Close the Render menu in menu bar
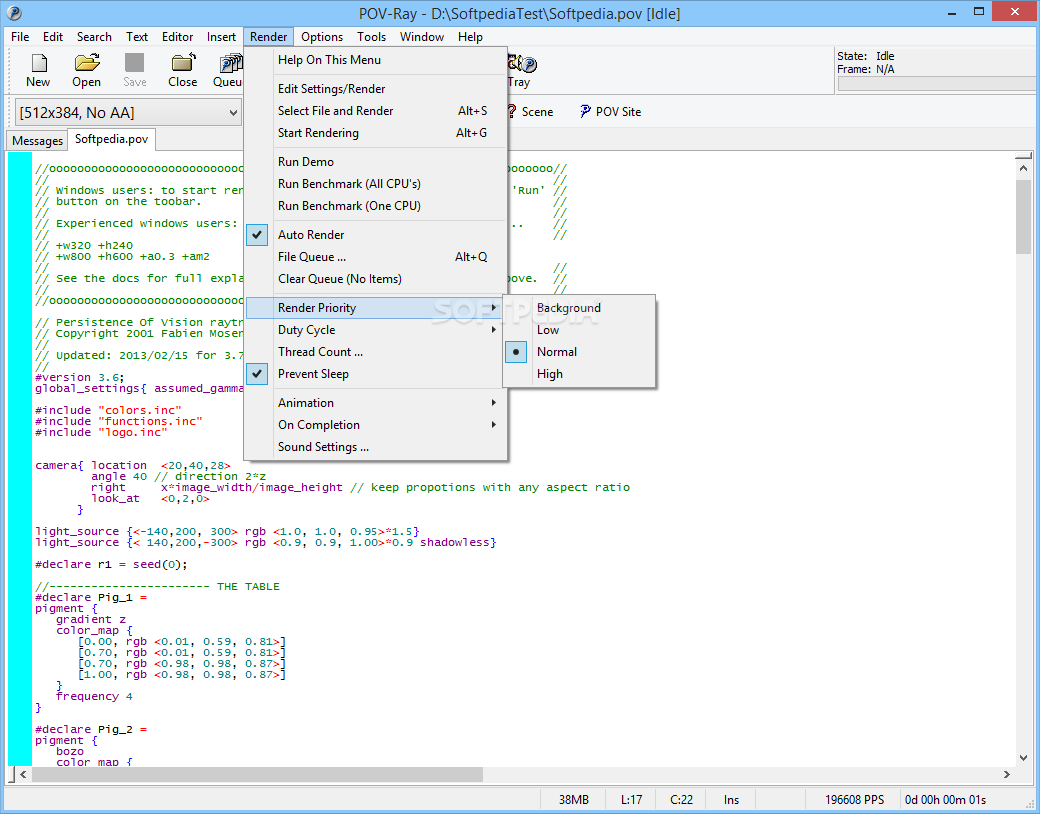 click(x=269, y=37)
